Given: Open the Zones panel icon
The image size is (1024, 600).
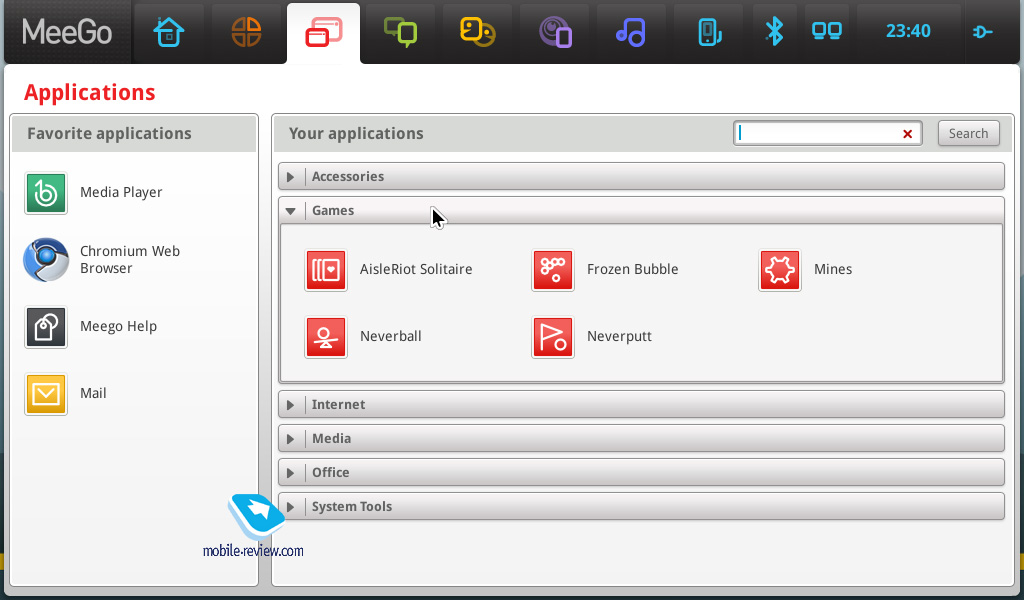Looking at the screenshot, I should [246, 31].
